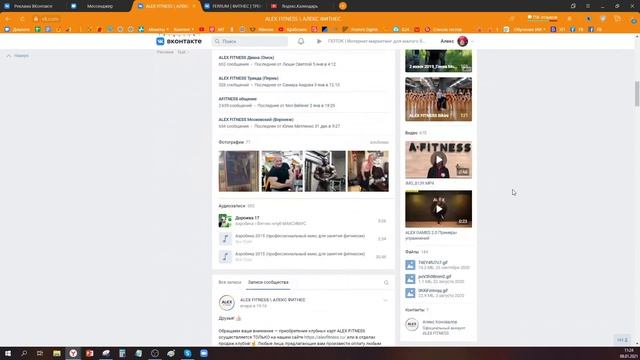Viewport: 640px width, 360px height.
Task: Select the Записи сообщества tab
Action: click(268, 282)
